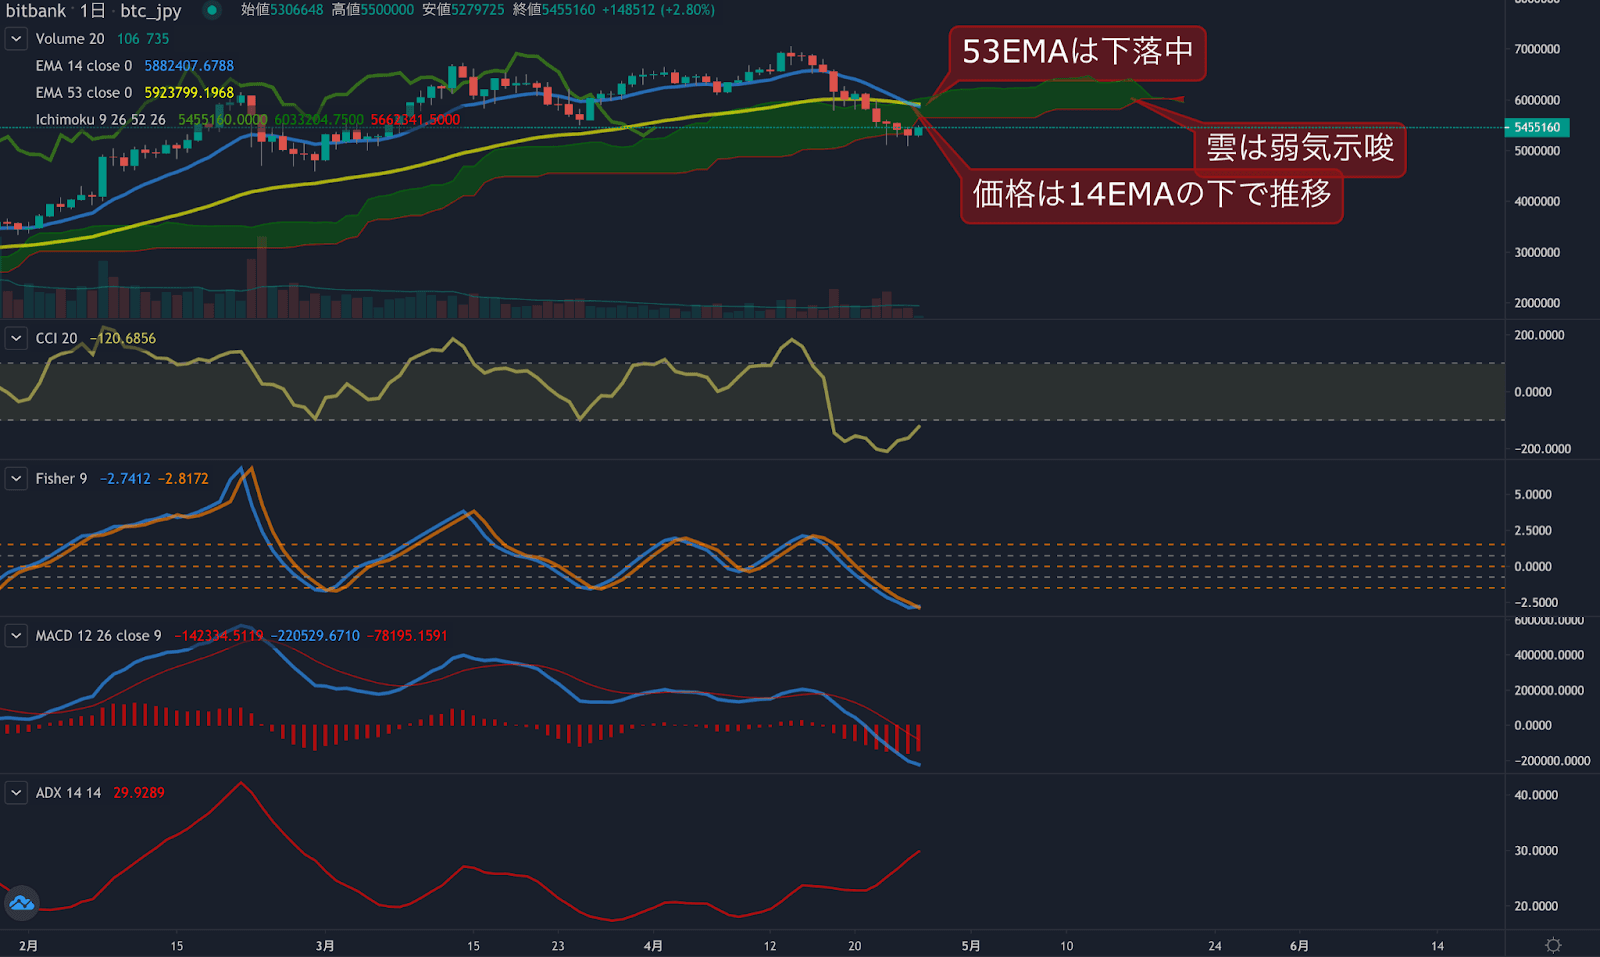Select the CCI 20 indicator legend

tap(54, 338)
